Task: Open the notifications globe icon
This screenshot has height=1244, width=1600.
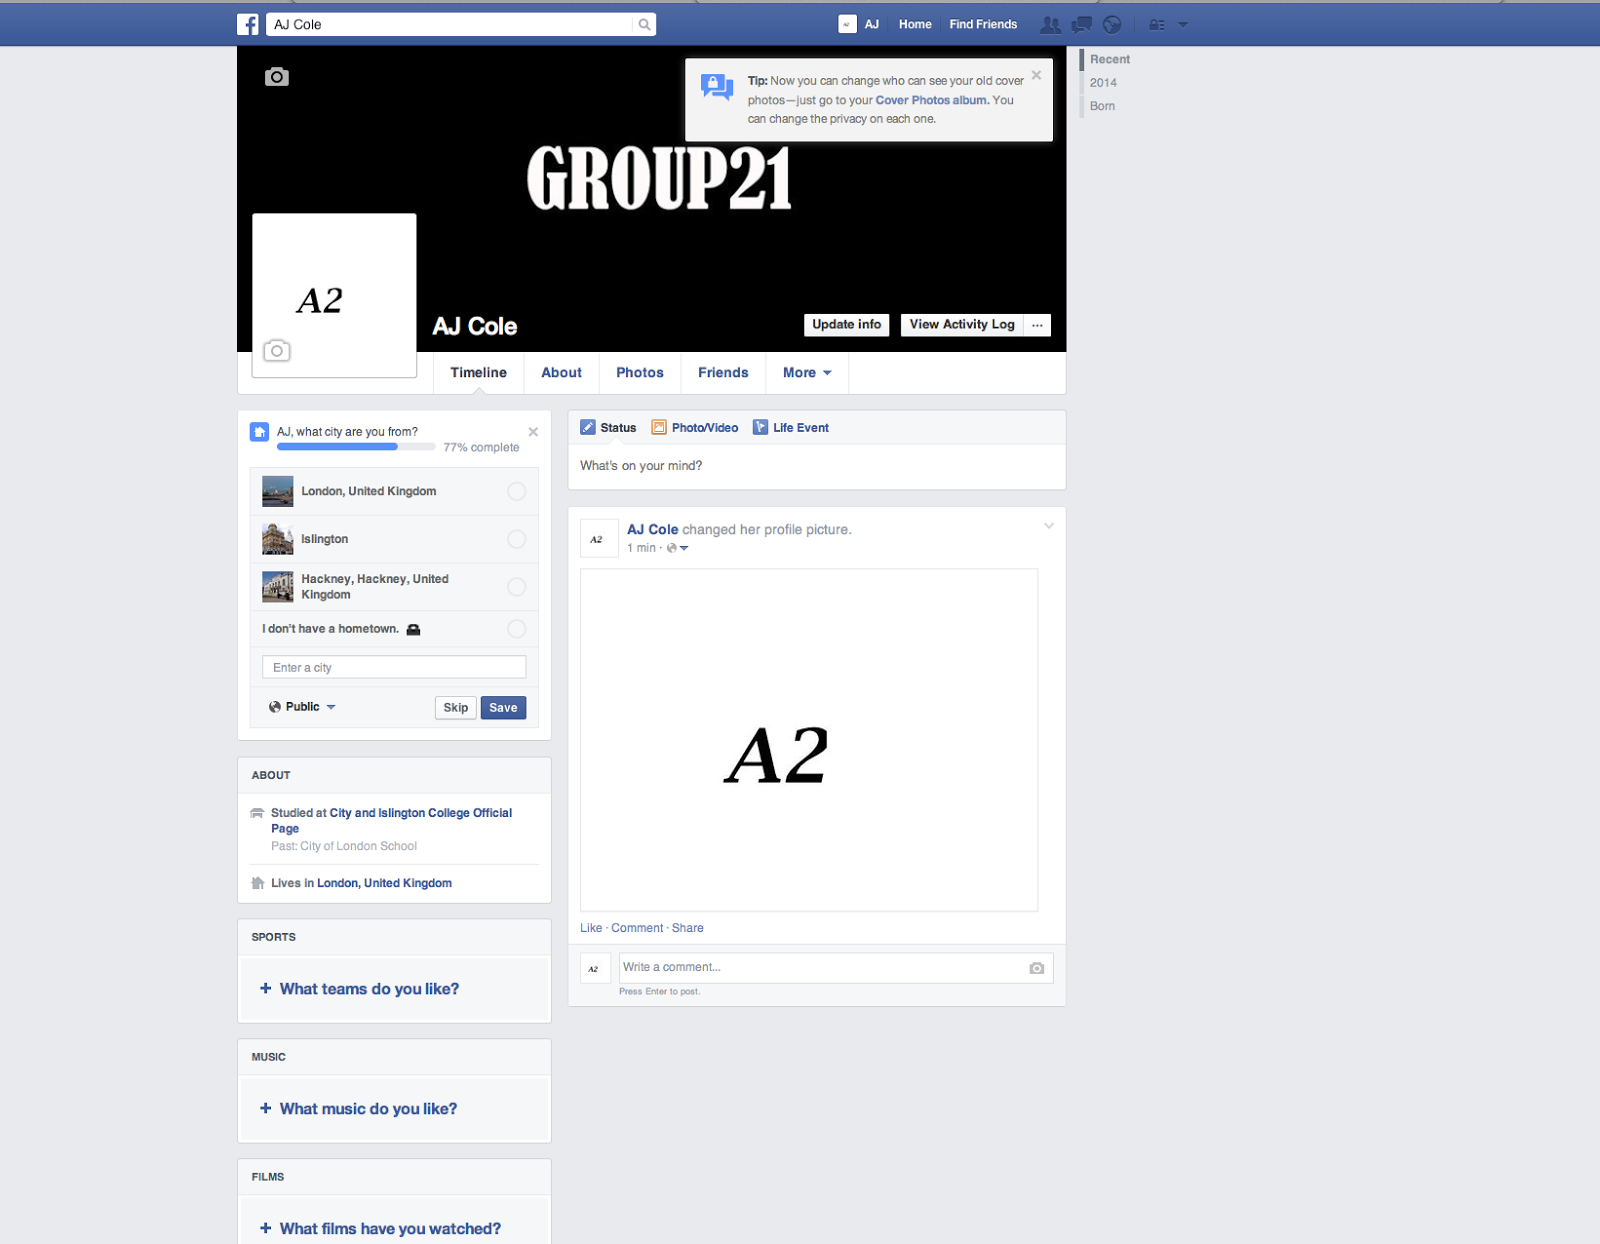Action: [1112, 25]
